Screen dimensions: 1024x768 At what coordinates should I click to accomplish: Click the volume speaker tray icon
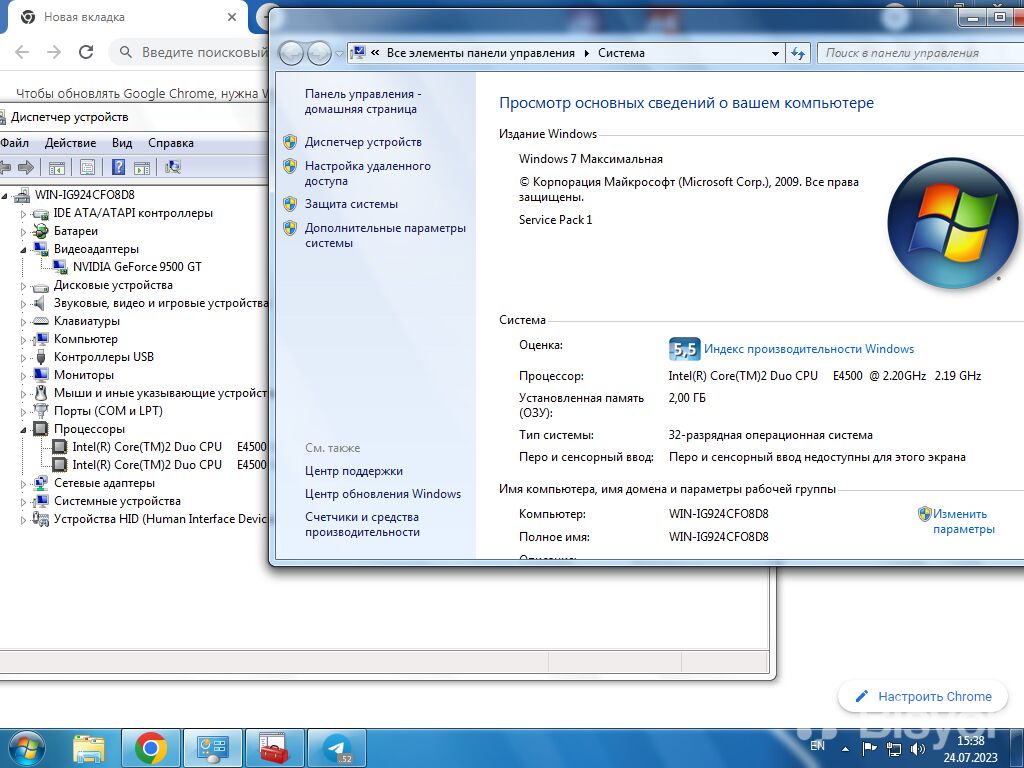pyautogui.click(x=918, y=748)
